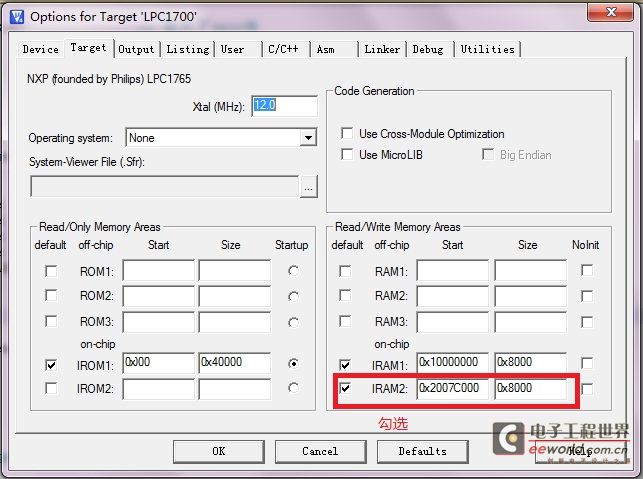This screenshot has width=643, height=479.
Task: Click the RAM2 Start address field
Action: pyautogui.click(x=453, y=296)
